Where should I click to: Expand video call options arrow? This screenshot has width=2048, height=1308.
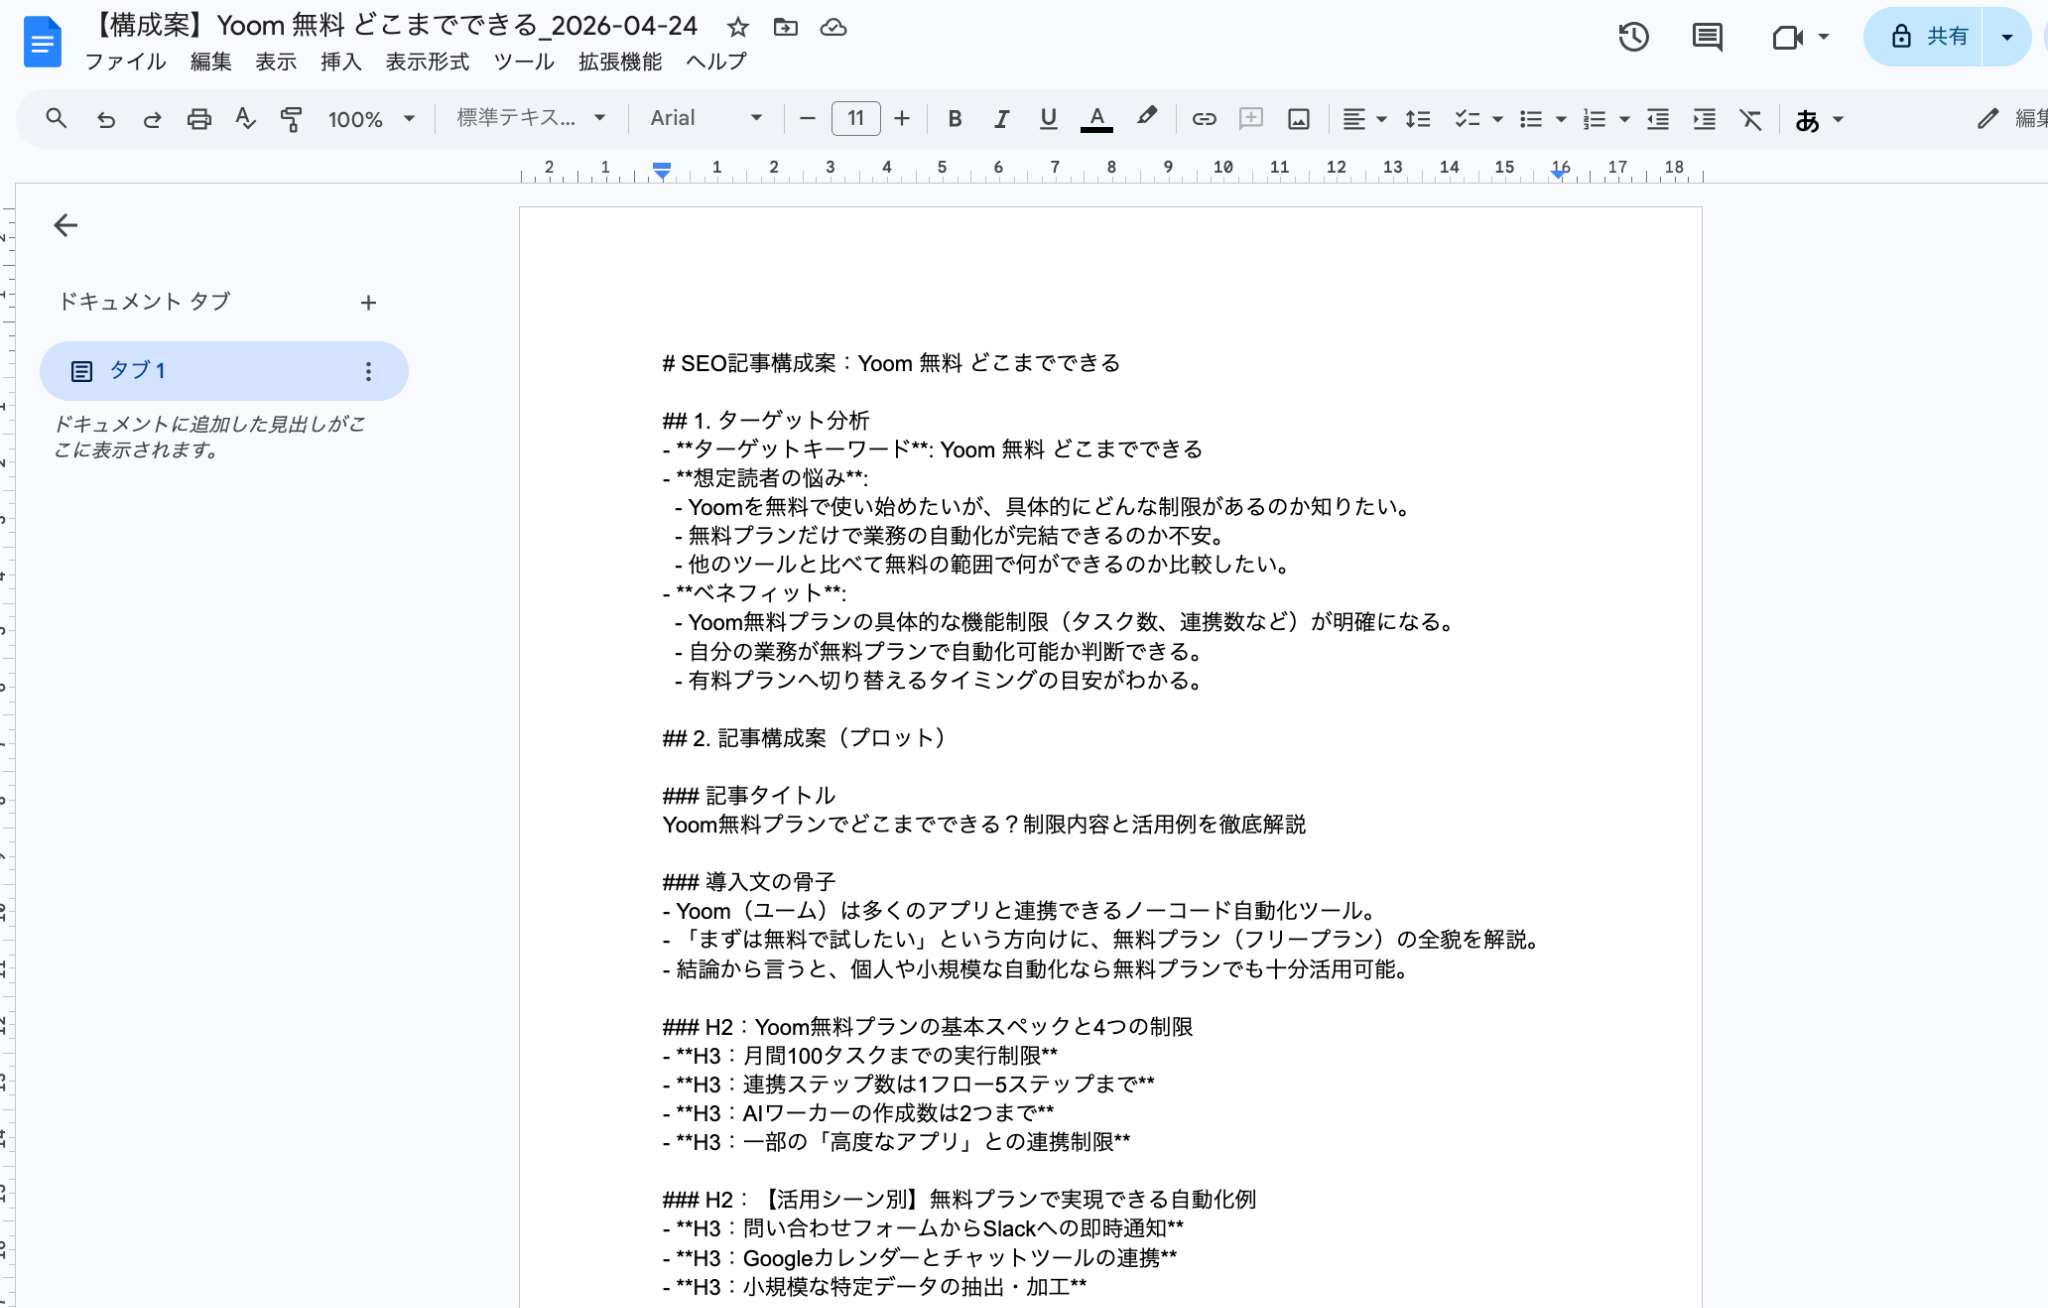tap(1823, 37)
